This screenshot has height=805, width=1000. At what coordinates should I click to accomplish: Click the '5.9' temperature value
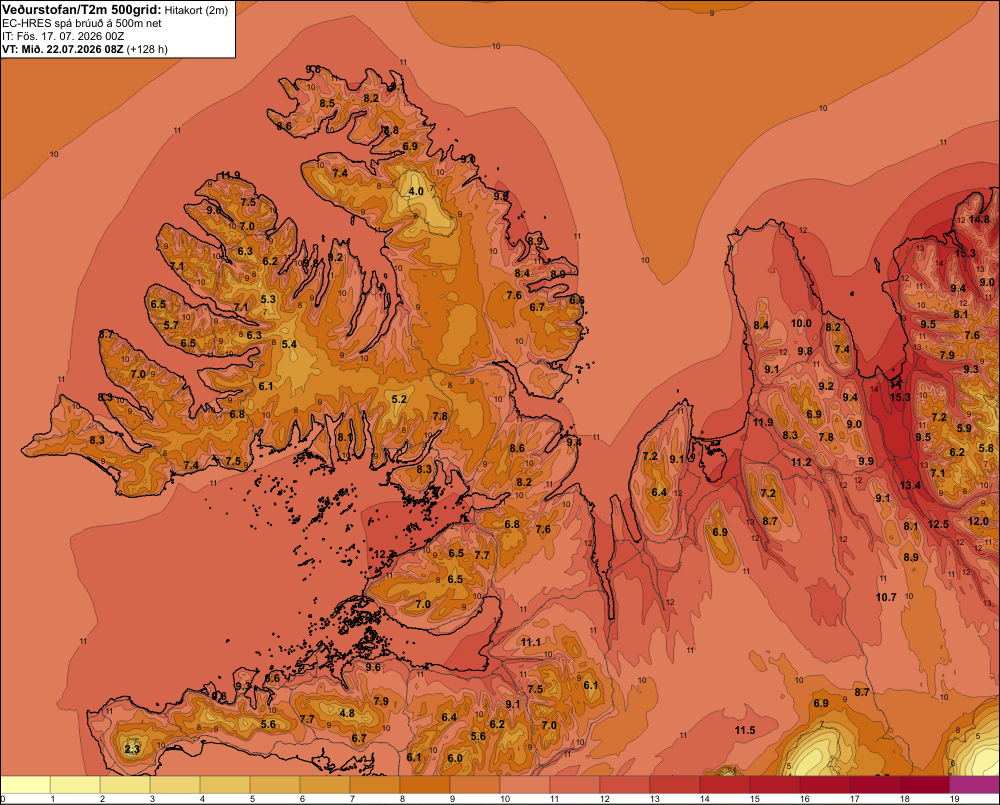coord(964,429)
